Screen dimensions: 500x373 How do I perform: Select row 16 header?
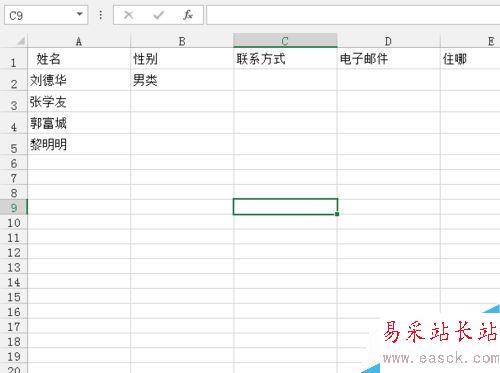click(14, 311)
